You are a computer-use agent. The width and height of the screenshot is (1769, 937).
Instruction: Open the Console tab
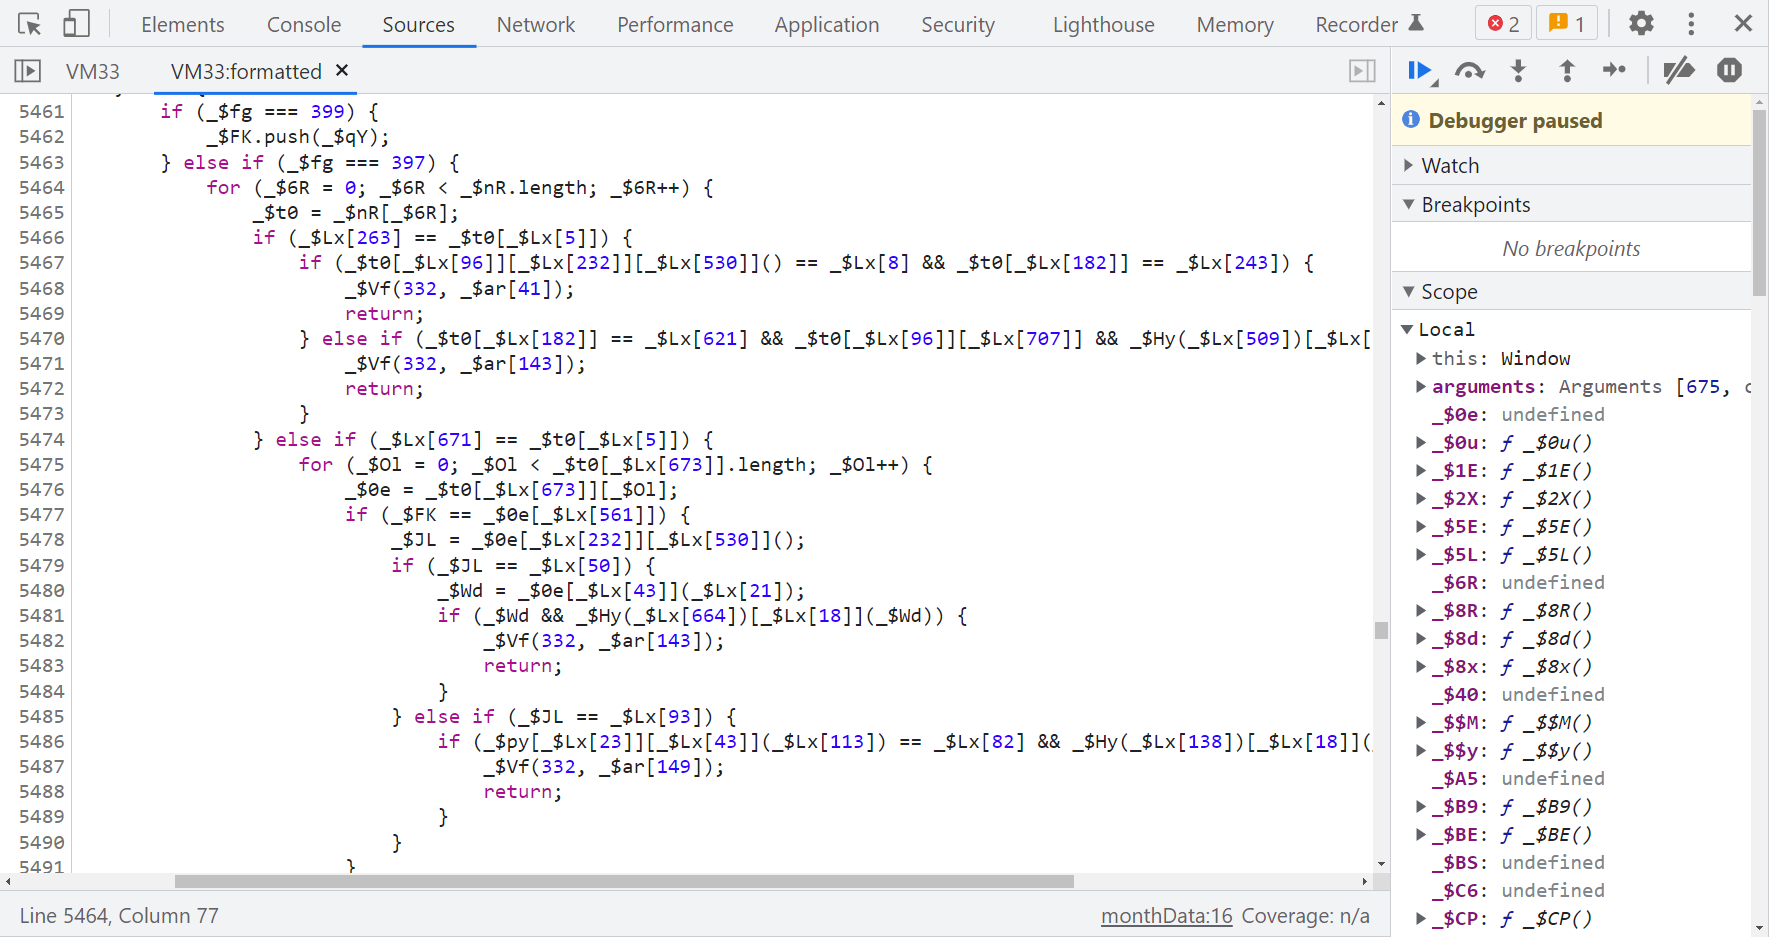click(303, 25)
